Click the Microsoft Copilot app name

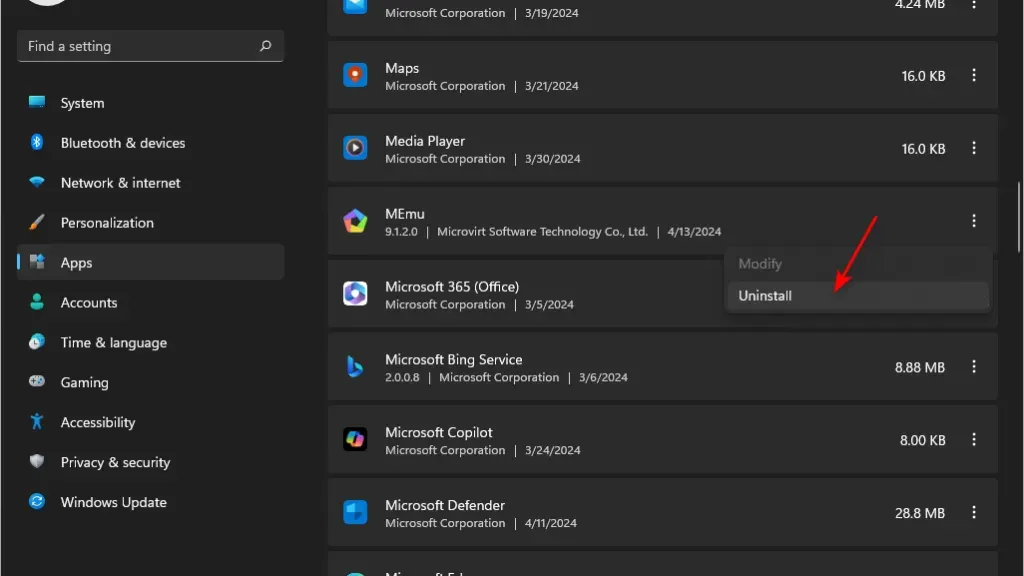438,432
